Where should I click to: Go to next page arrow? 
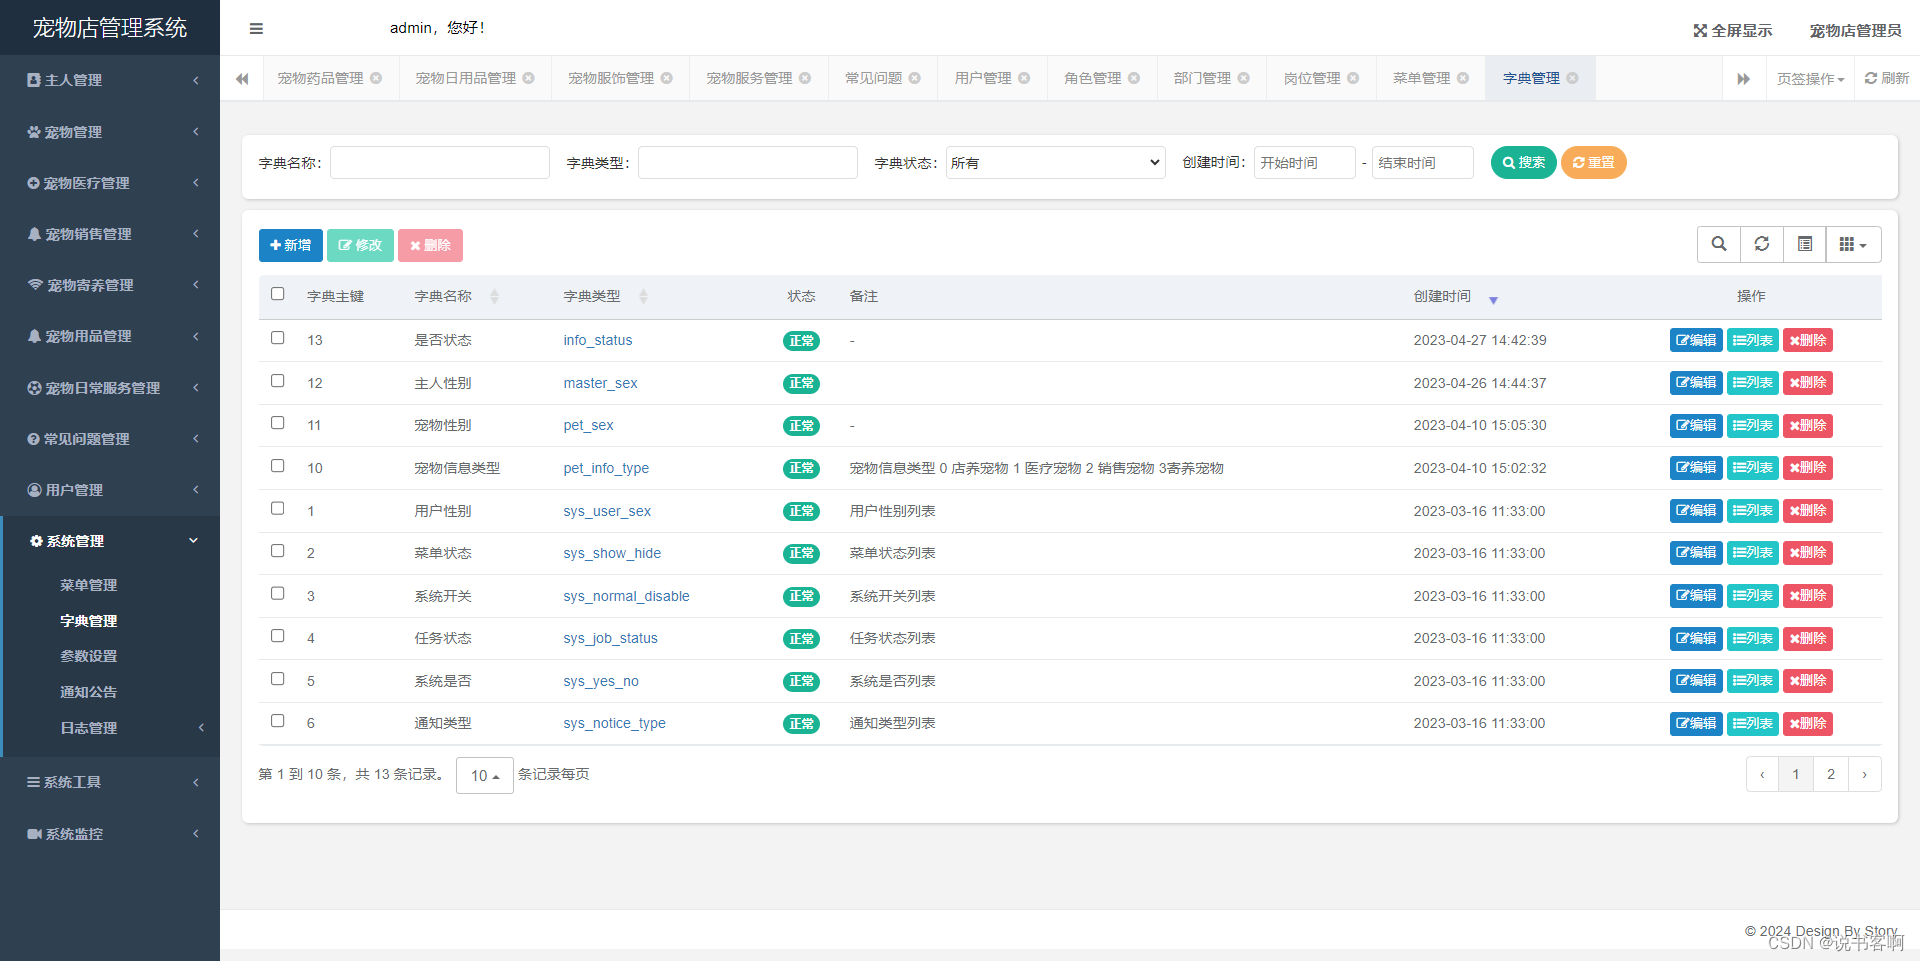coord(1864,774)
